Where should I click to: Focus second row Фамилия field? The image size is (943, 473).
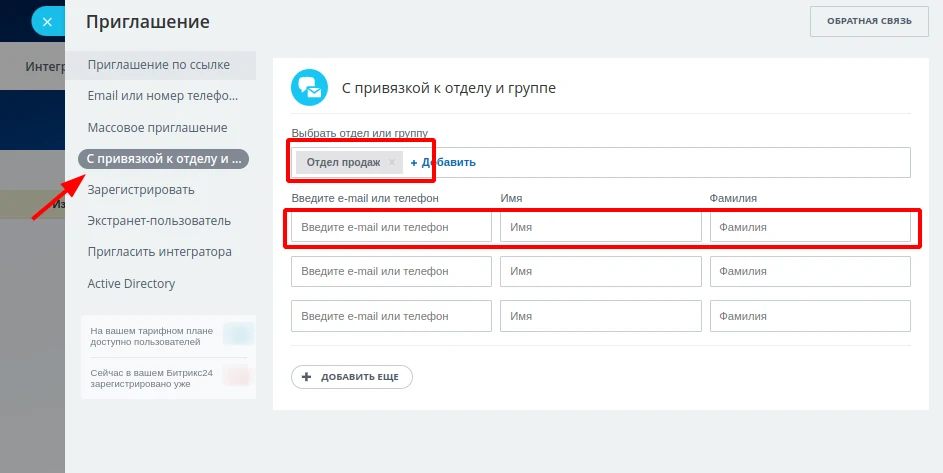pyautogui.click(x=810, y=271)
